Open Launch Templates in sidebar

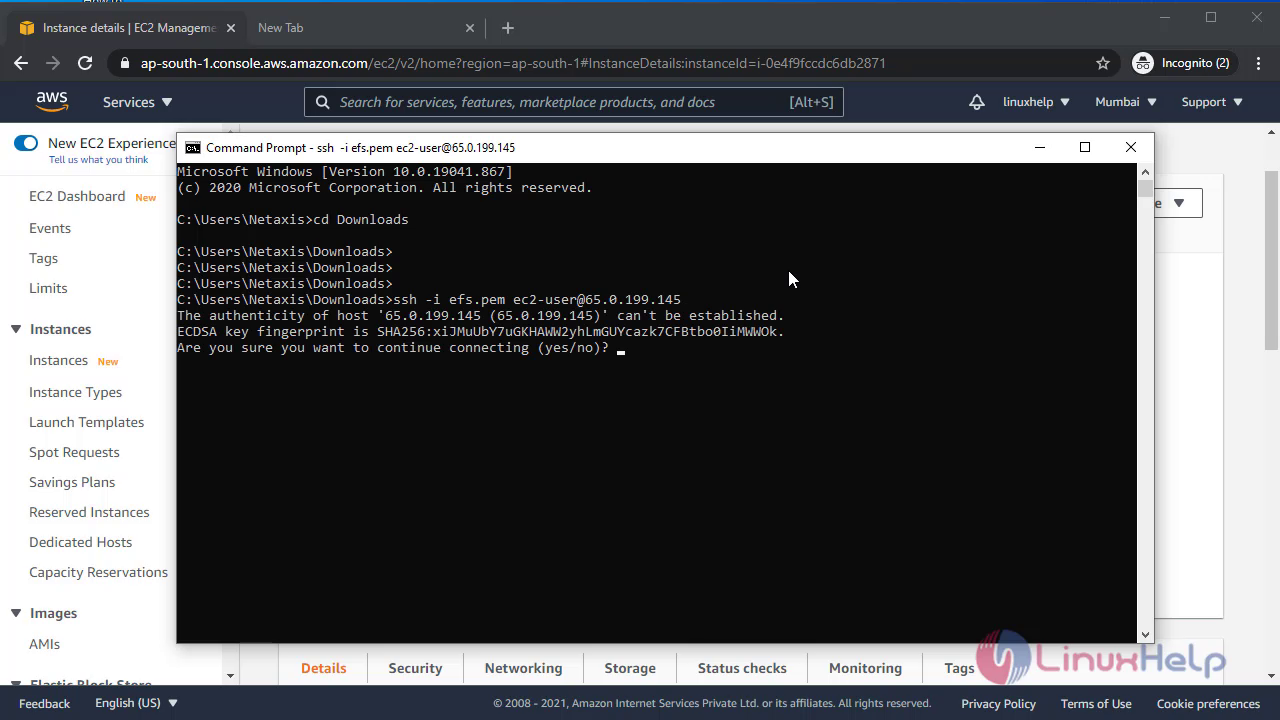[86, 422]
